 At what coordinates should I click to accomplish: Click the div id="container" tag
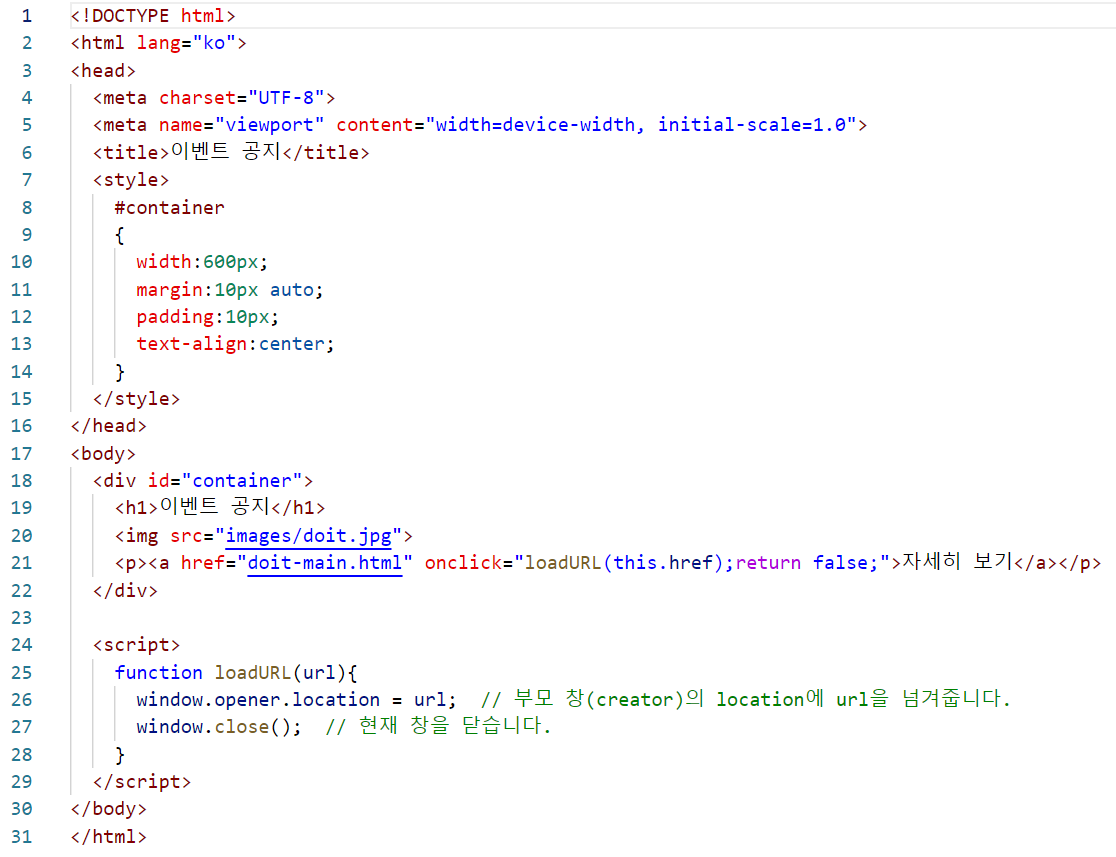203,480
